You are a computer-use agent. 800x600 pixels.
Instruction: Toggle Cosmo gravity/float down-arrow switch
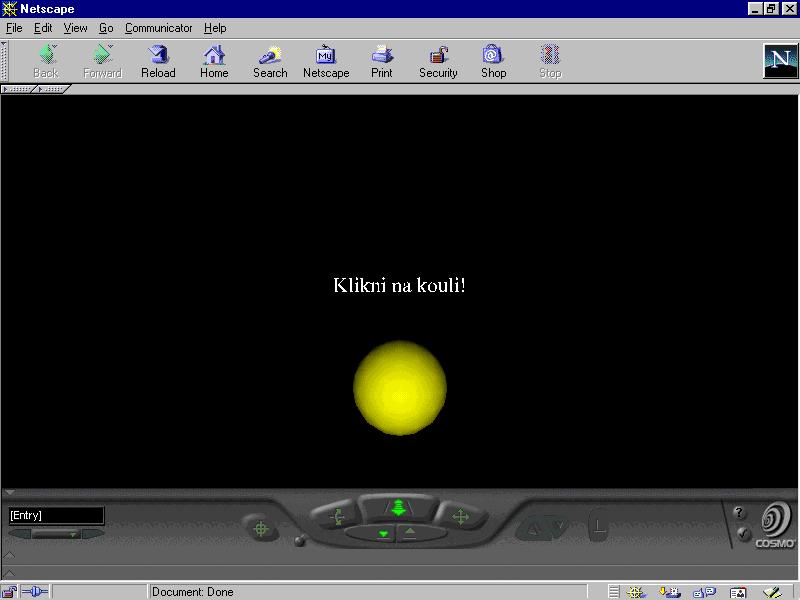(384, 534)
